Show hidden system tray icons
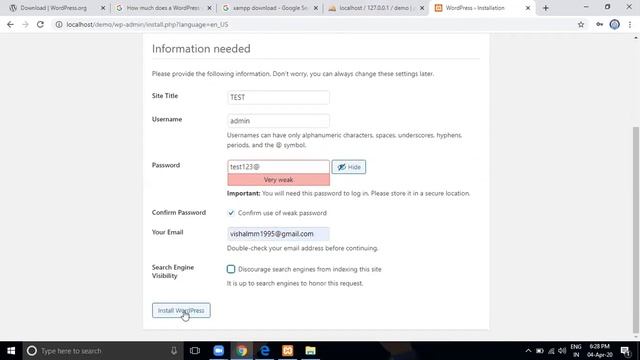 click(528, 351)
